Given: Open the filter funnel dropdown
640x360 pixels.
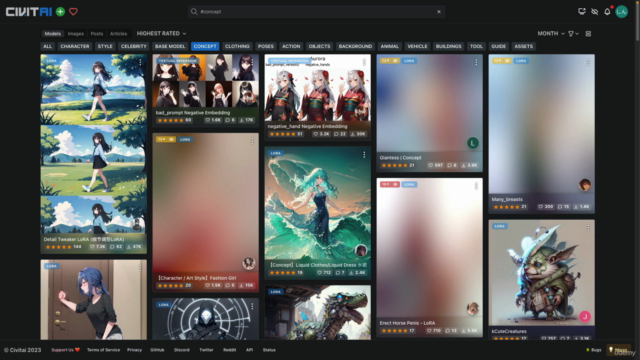Looking at the screenshot, I should pyautogui.click(x=573, y=33).
